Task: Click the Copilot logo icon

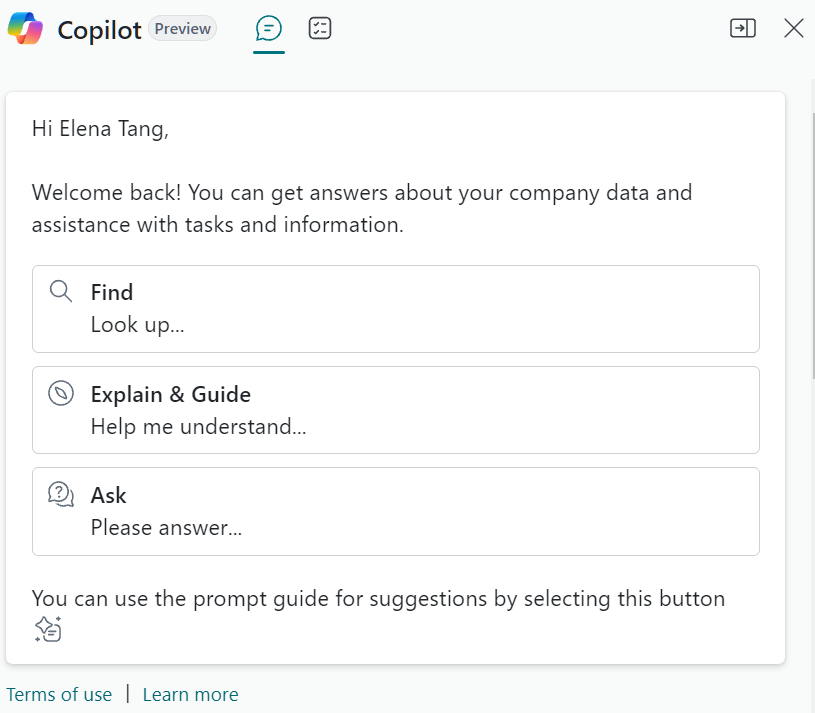Action: (25, 29)
